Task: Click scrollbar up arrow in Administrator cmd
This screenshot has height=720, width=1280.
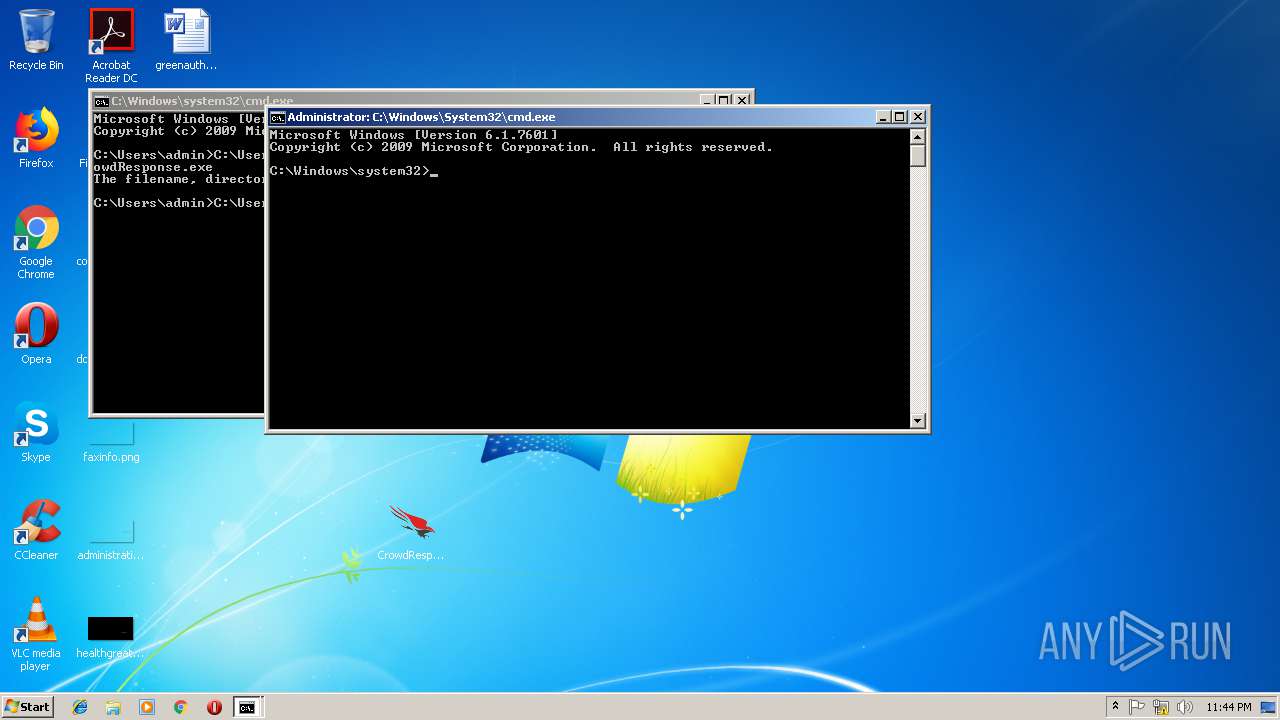Action: pyautogui.click(x=918, y=135)
